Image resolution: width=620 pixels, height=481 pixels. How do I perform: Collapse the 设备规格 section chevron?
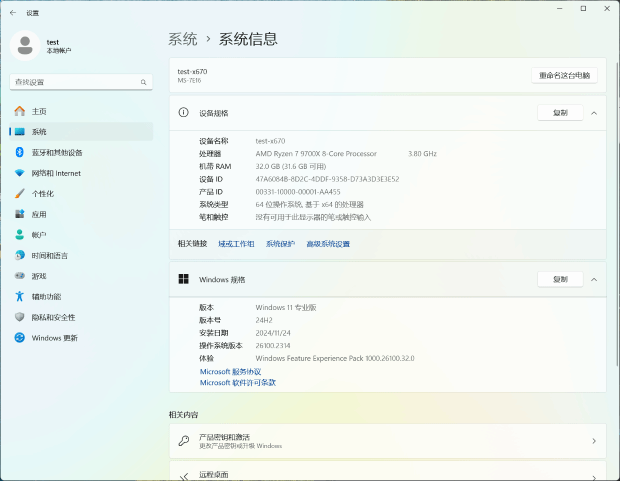coord(594,113)
